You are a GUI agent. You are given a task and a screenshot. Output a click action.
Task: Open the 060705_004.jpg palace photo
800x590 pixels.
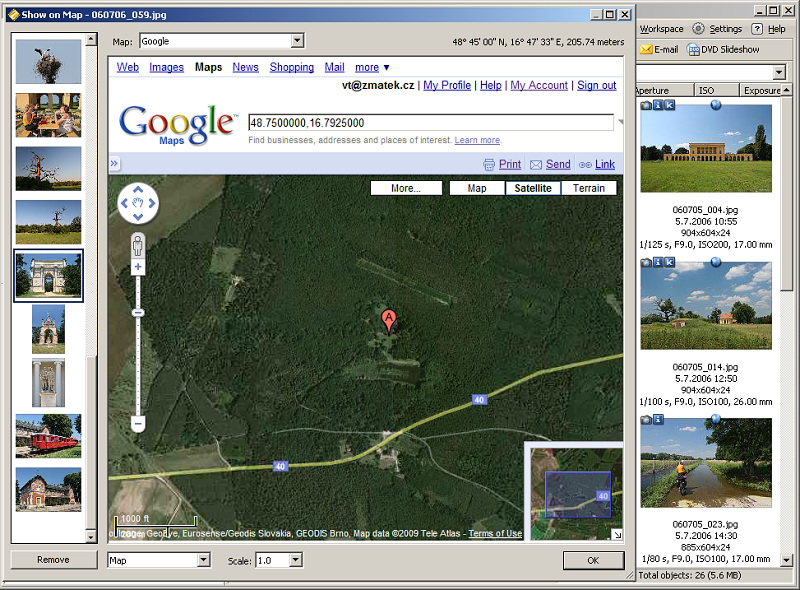click(706, 148)
